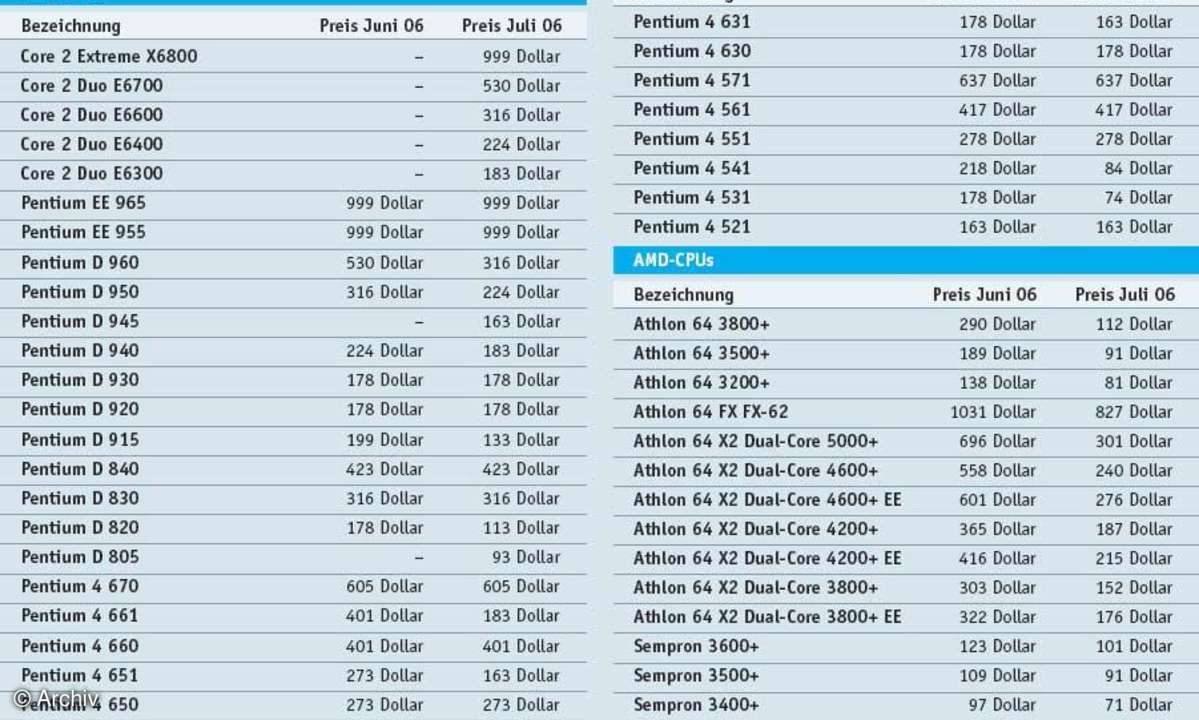The height and width of the screenshot is (720, 1199).
Task: Click the "Pentium D 830" label
Action: coord(80,498)
